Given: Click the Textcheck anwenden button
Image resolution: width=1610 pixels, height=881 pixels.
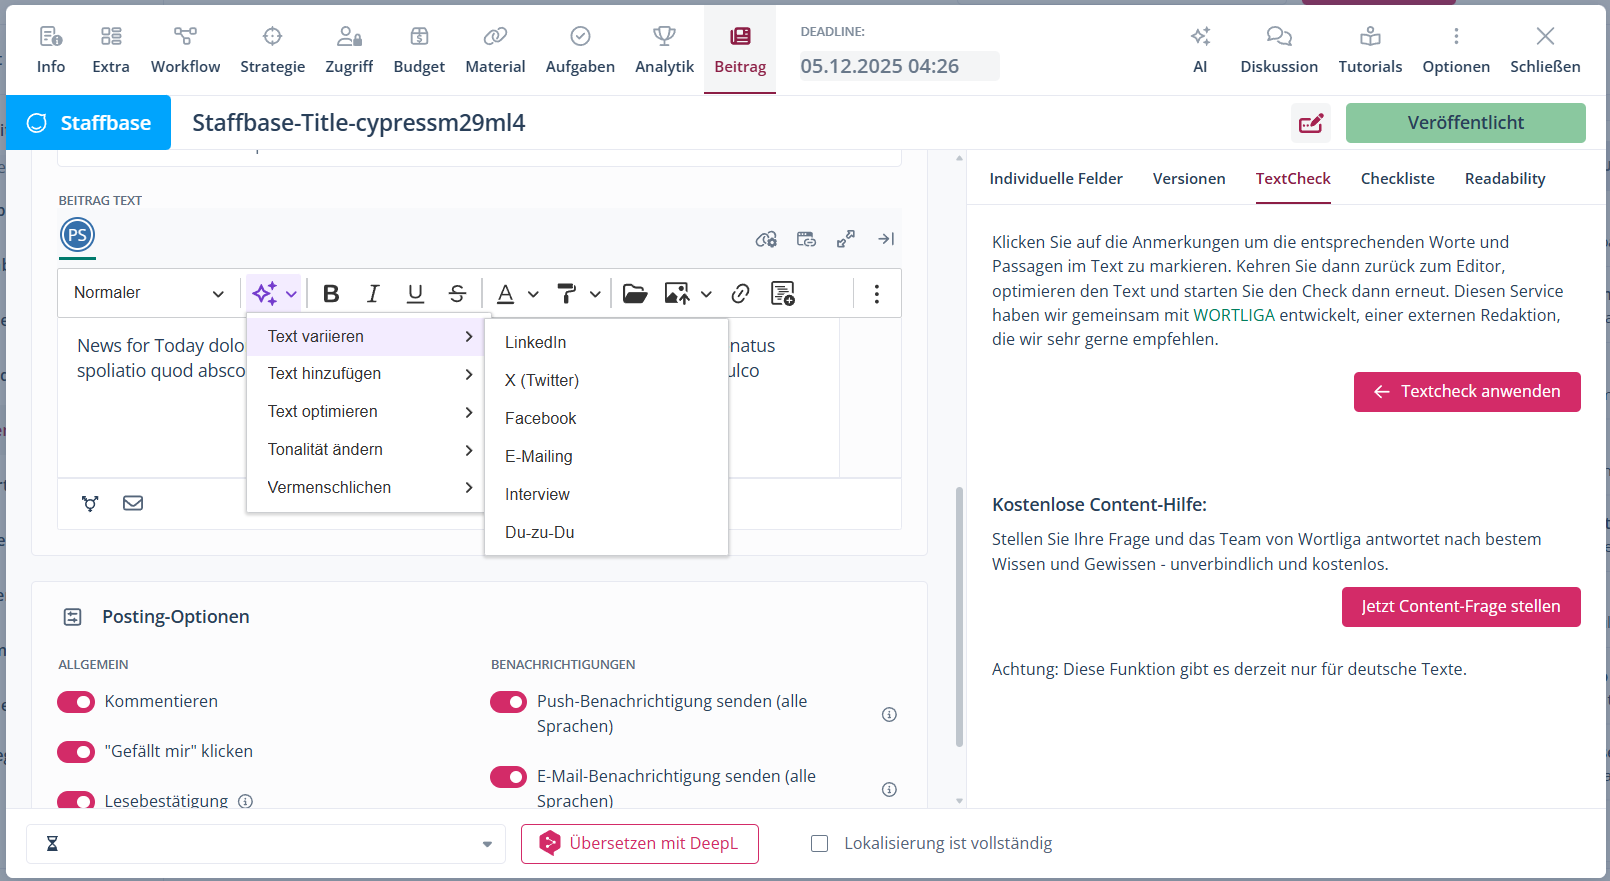Looking at the screenshot, I should tap(1466, 392).
